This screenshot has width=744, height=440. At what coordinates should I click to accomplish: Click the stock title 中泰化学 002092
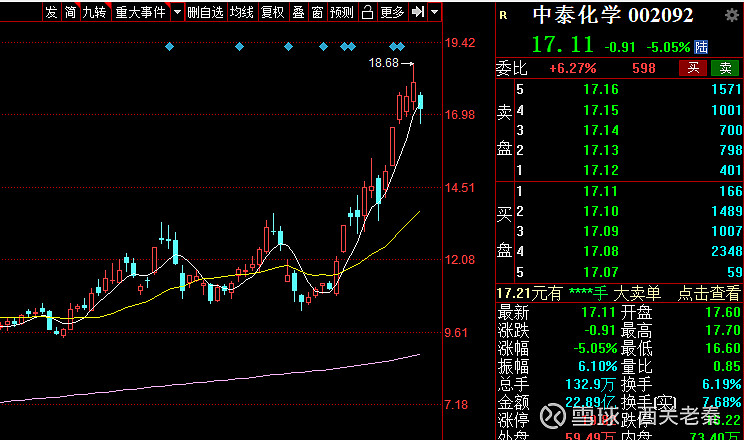point(613,15)
